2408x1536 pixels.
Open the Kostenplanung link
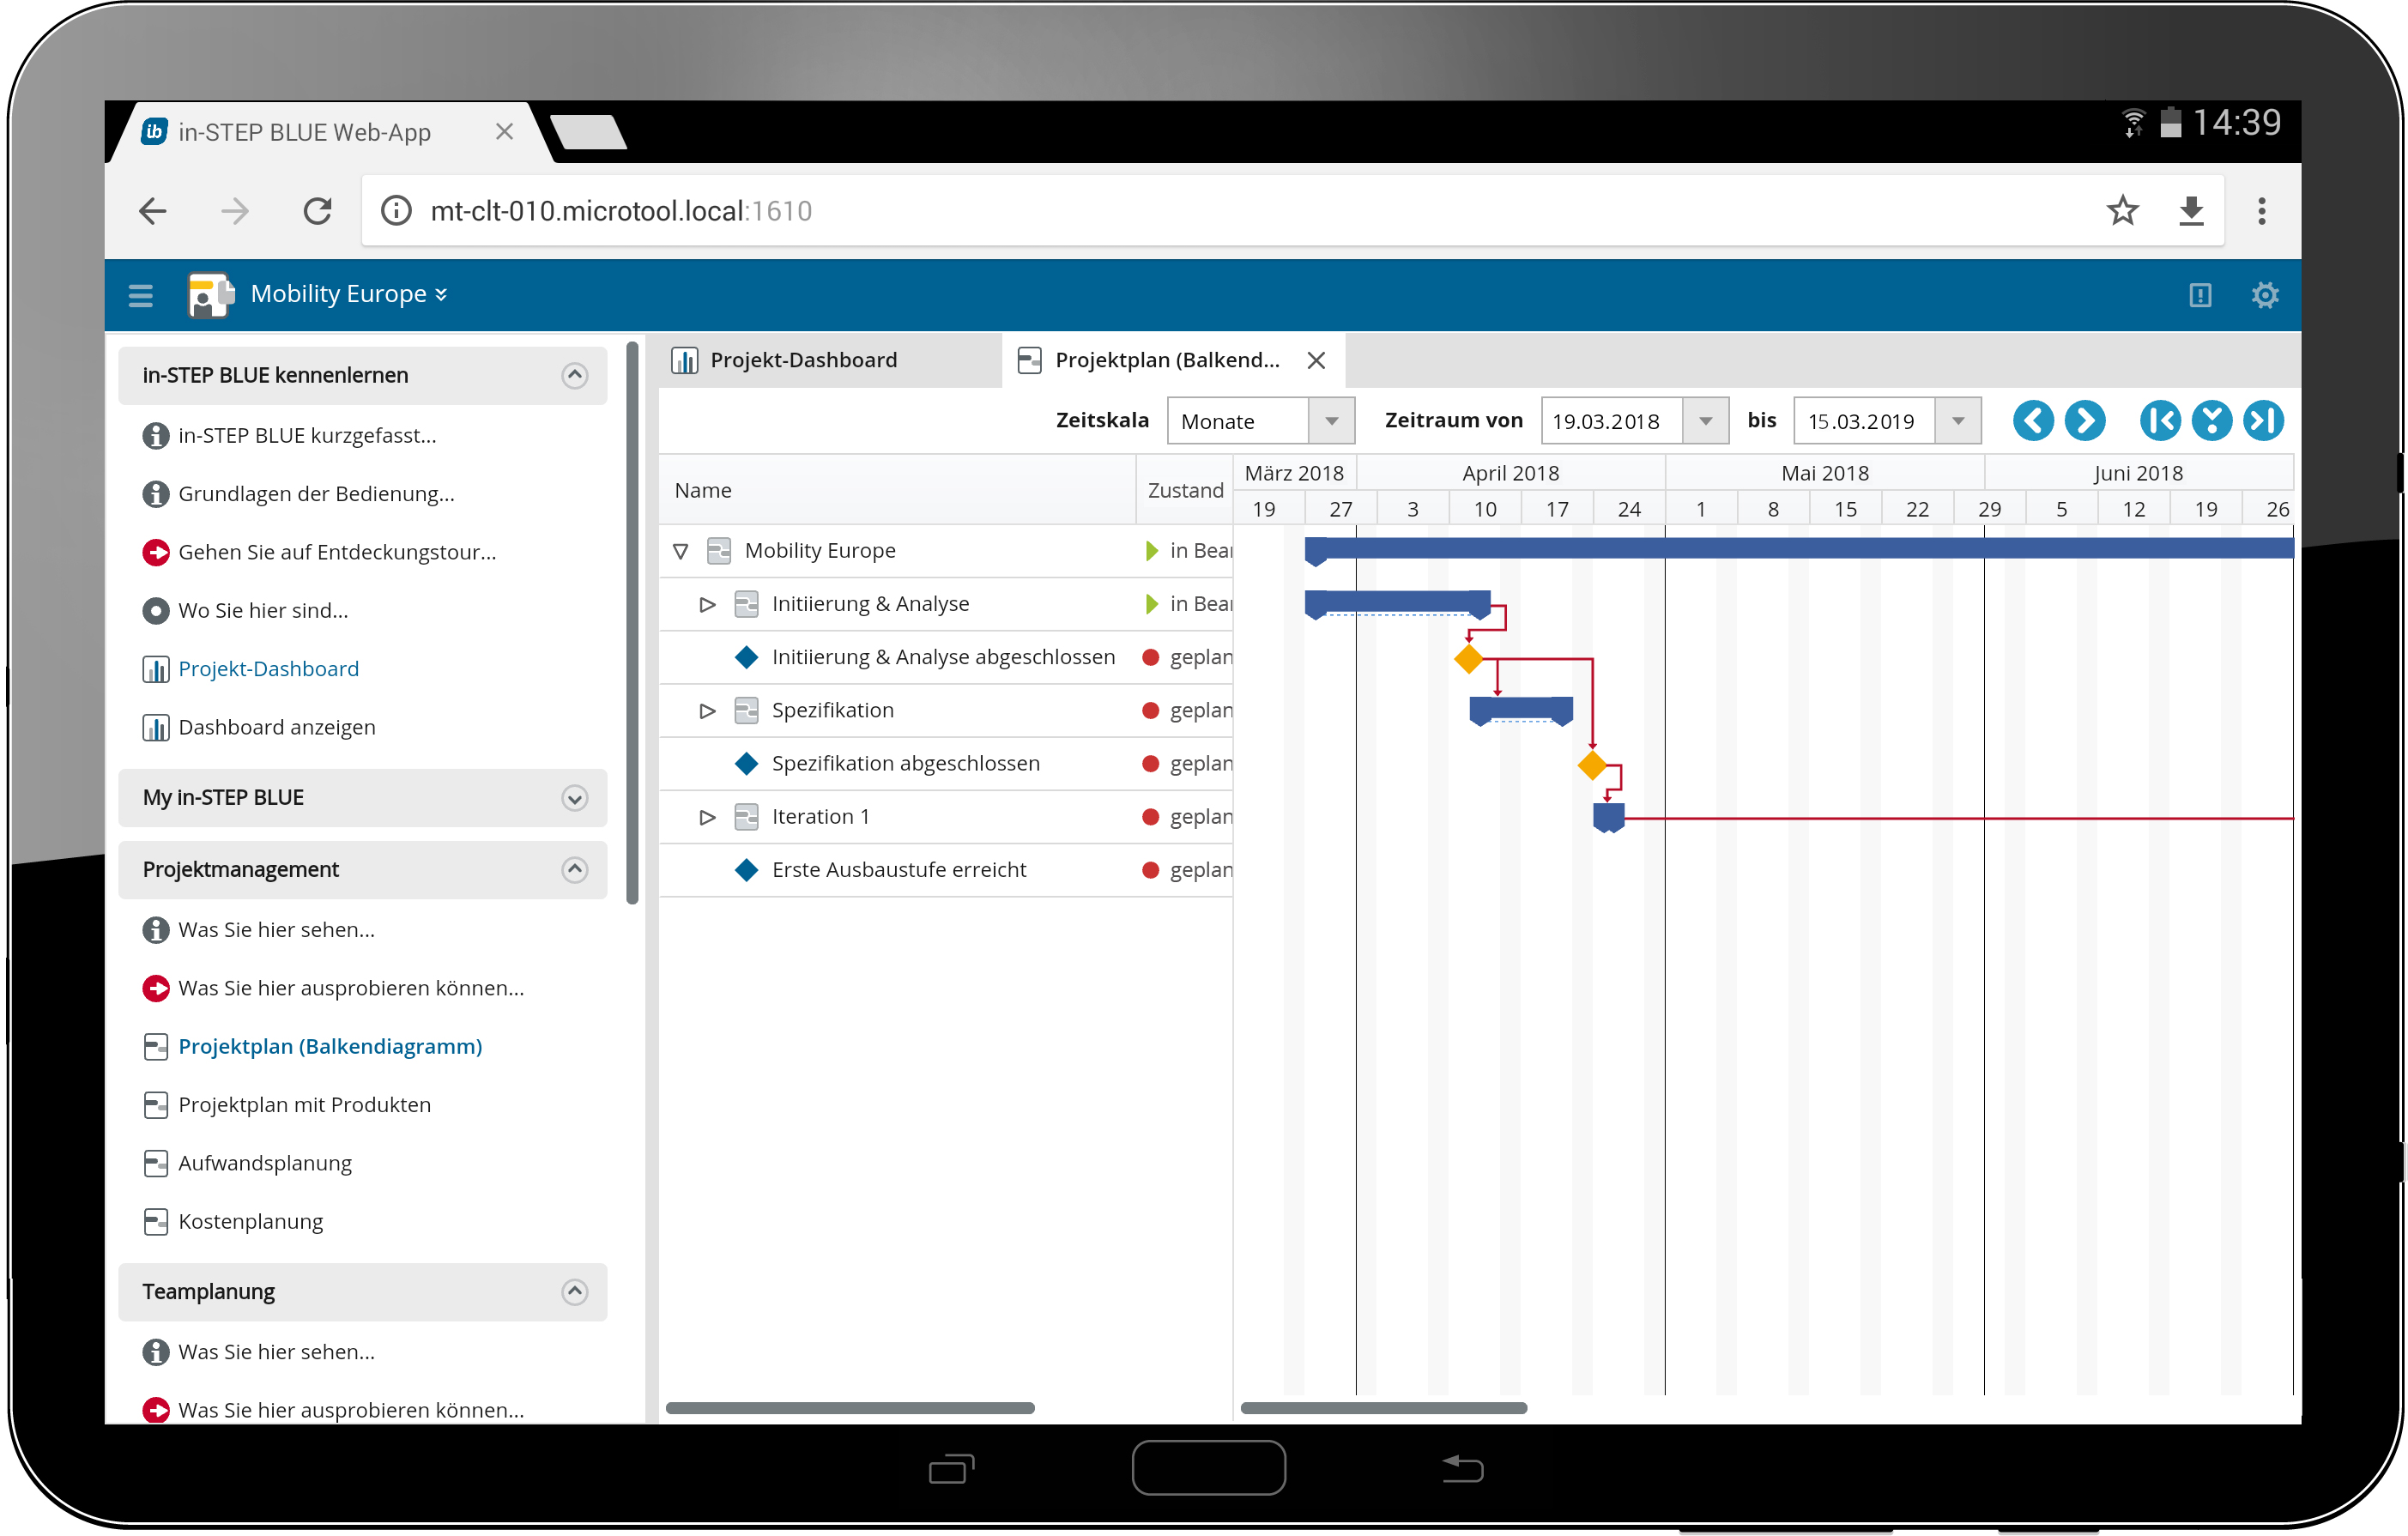[250, 1221]
